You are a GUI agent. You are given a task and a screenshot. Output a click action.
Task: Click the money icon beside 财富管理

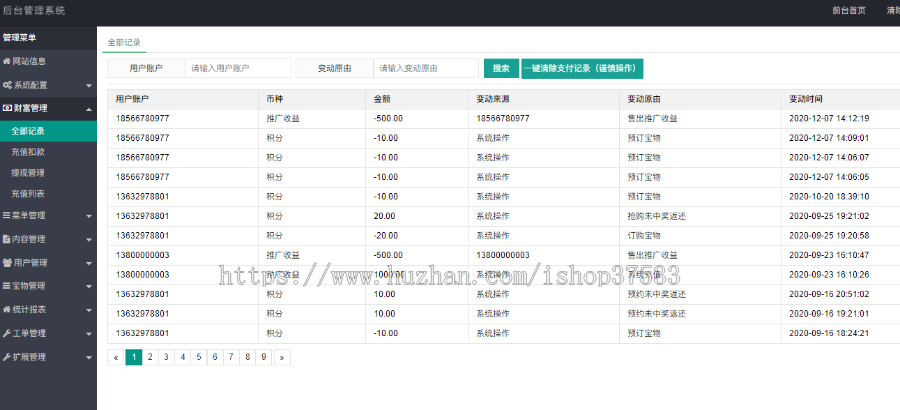[x=7, y=108]
